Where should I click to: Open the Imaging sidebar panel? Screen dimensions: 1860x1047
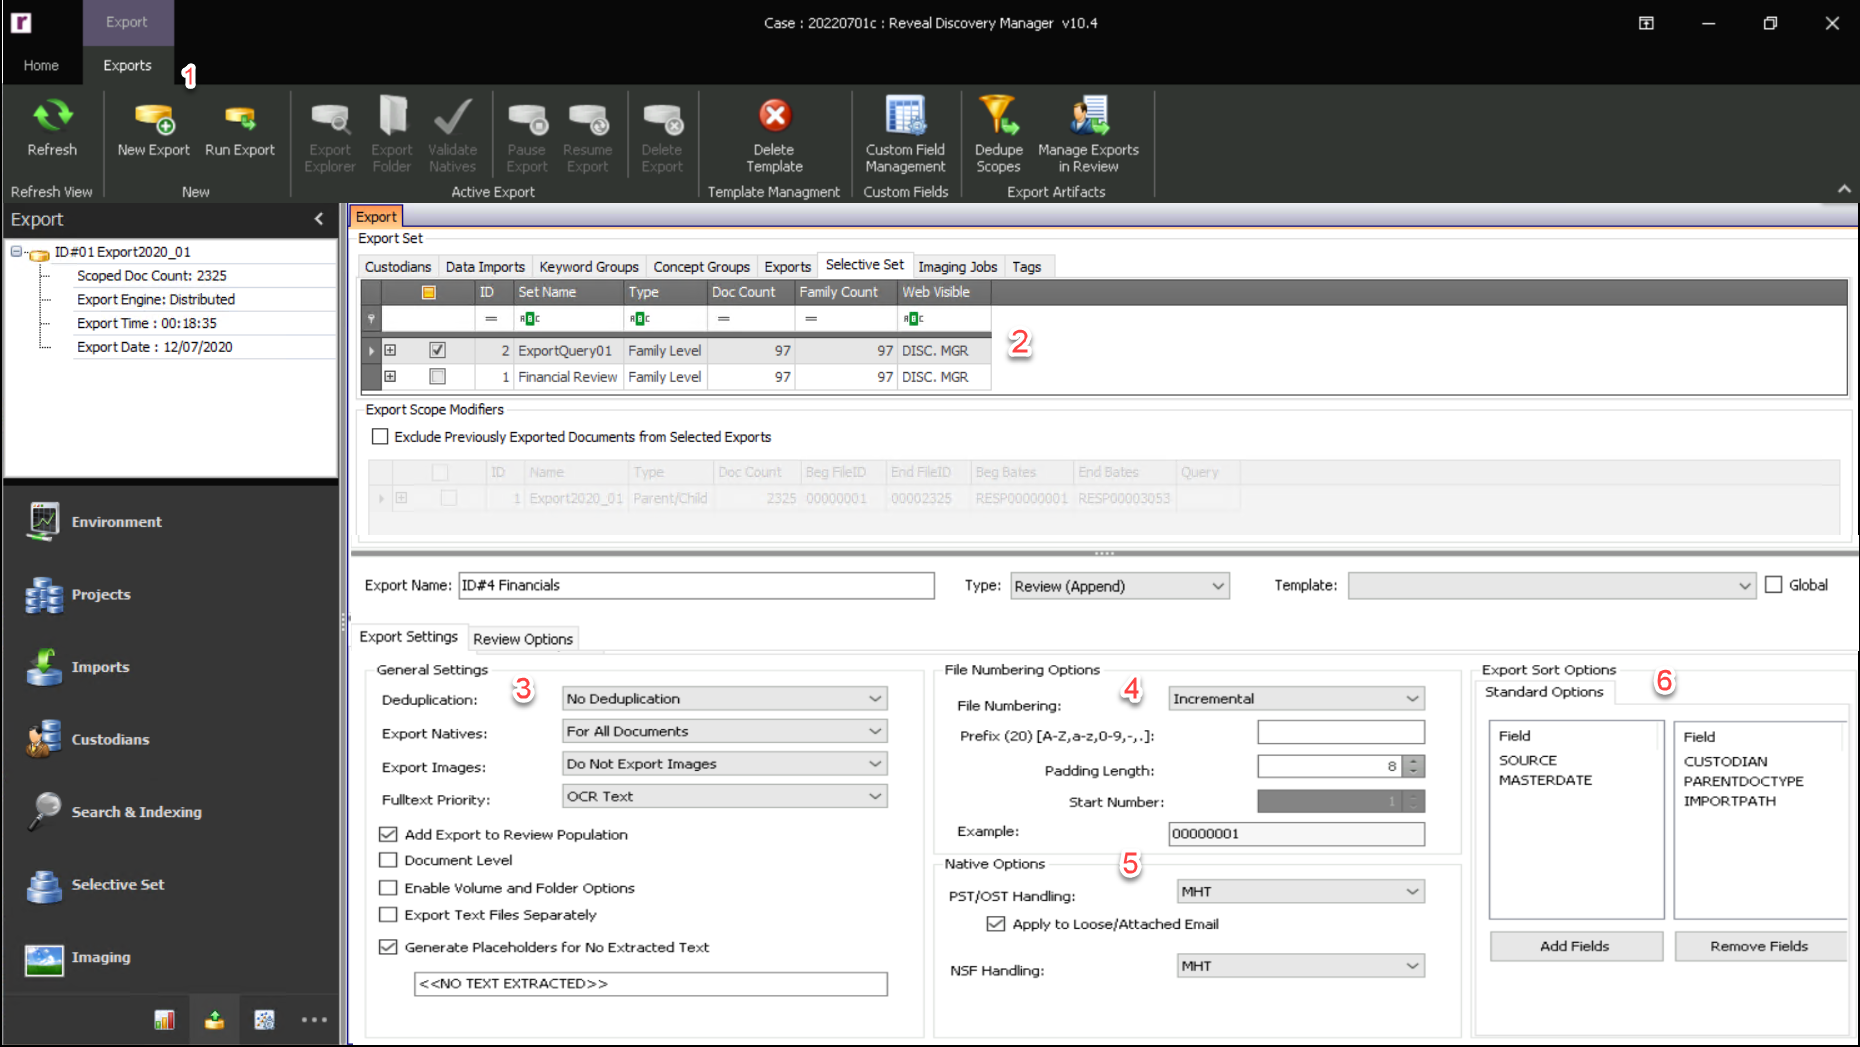coord(100,957)
